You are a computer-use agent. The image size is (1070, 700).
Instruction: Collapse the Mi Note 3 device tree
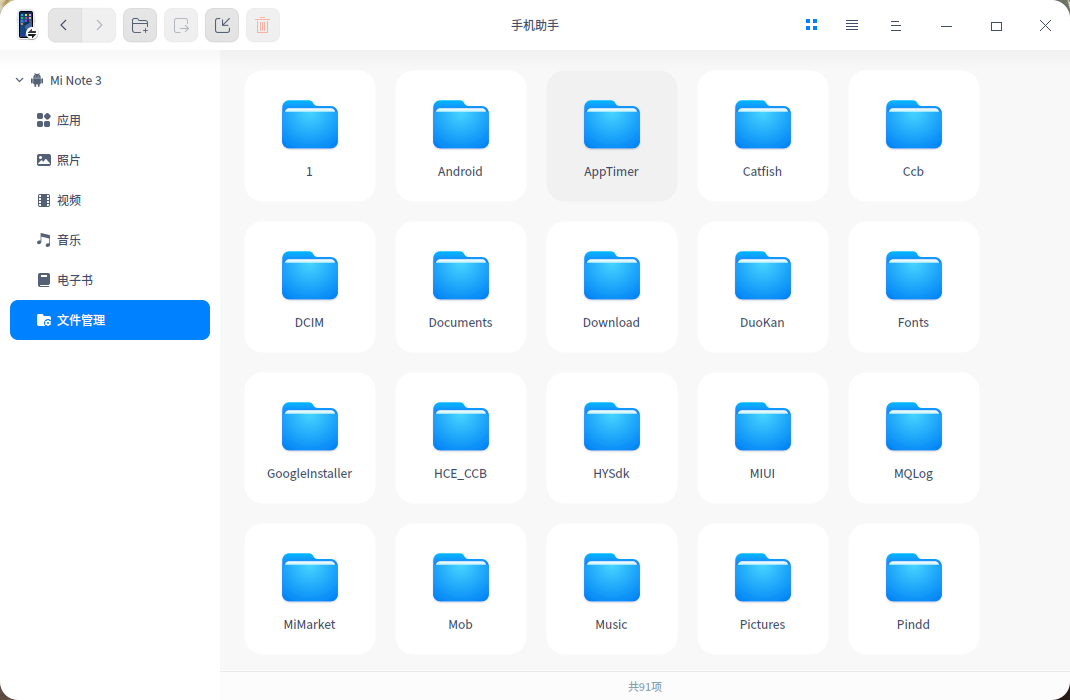tap(19, 80)
